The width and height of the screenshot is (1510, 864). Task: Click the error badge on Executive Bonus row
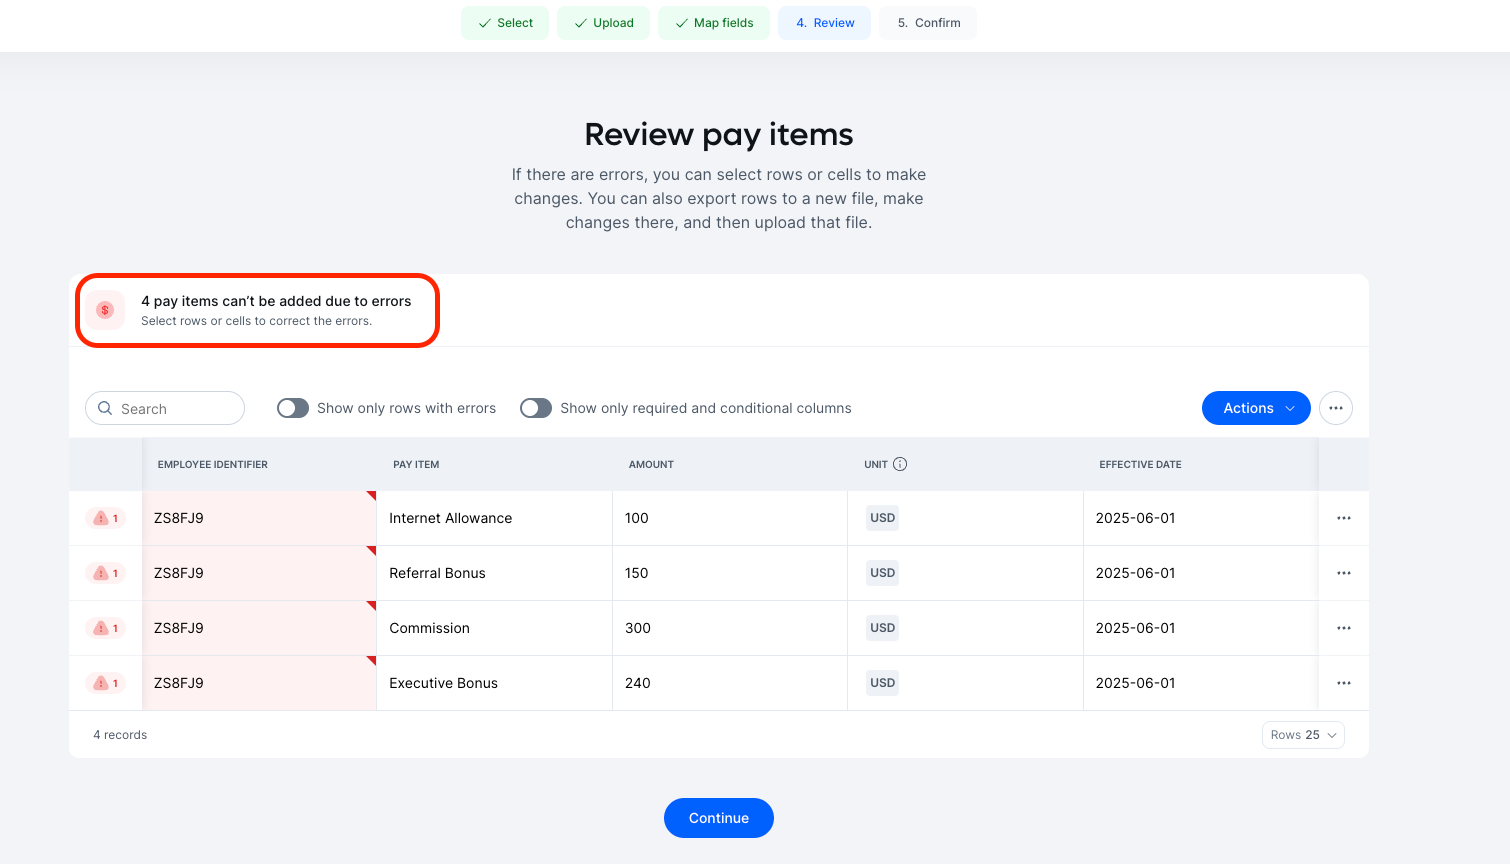point(105,683)
